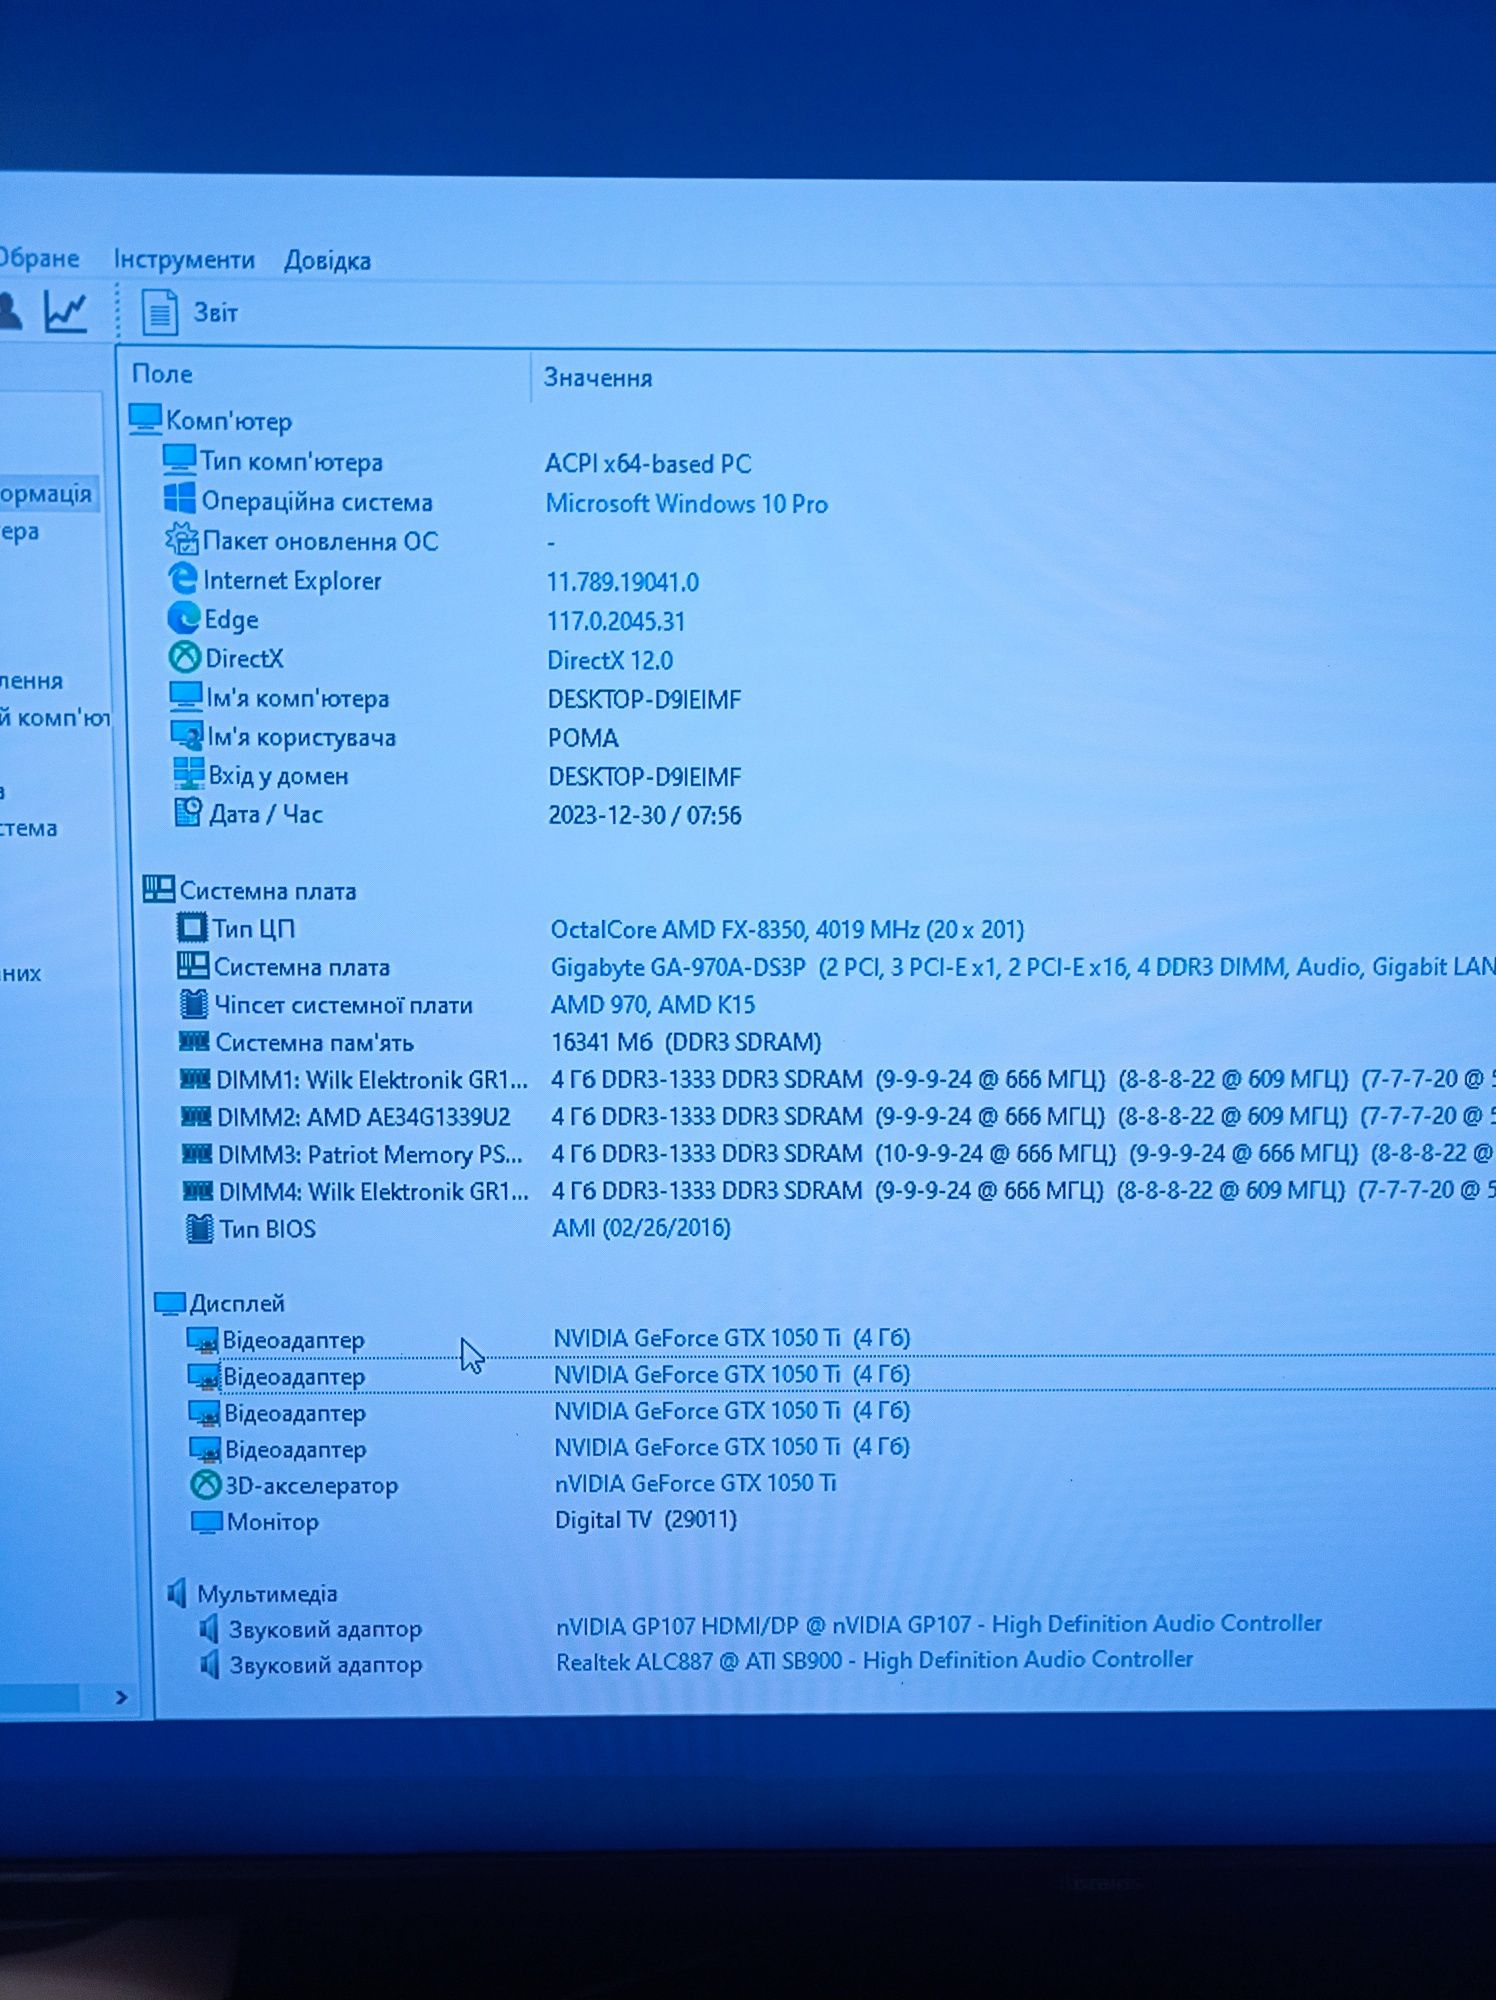This screenshot has height=2000, width=1496.
Task: Click the DirectX 12.0 value link
Action: 610,660
